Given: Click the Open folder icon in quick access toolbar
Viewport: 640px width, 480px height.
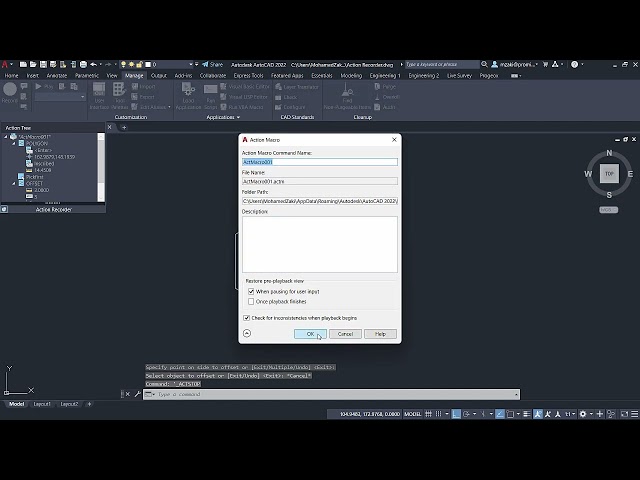Looking at the screenshot, I should click(x=33, y=64).
